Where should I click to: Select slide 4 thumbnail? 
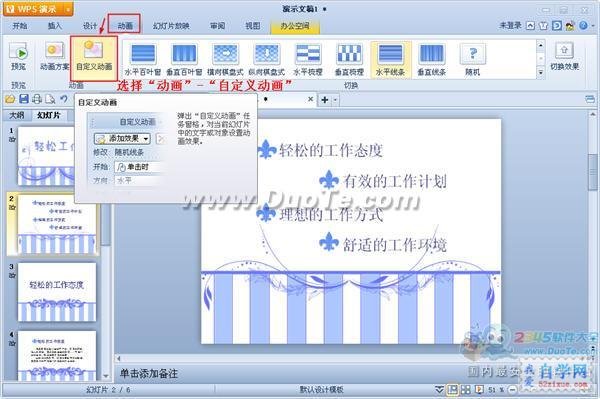point(57,356)
